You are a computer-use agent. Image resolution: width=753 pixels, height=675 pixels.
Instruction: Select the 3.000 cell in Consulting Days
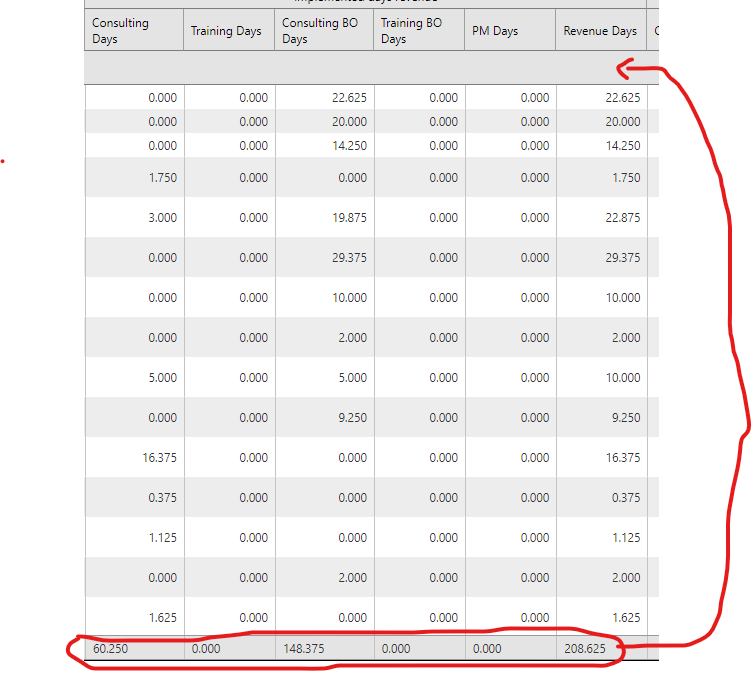pos(163,218)
